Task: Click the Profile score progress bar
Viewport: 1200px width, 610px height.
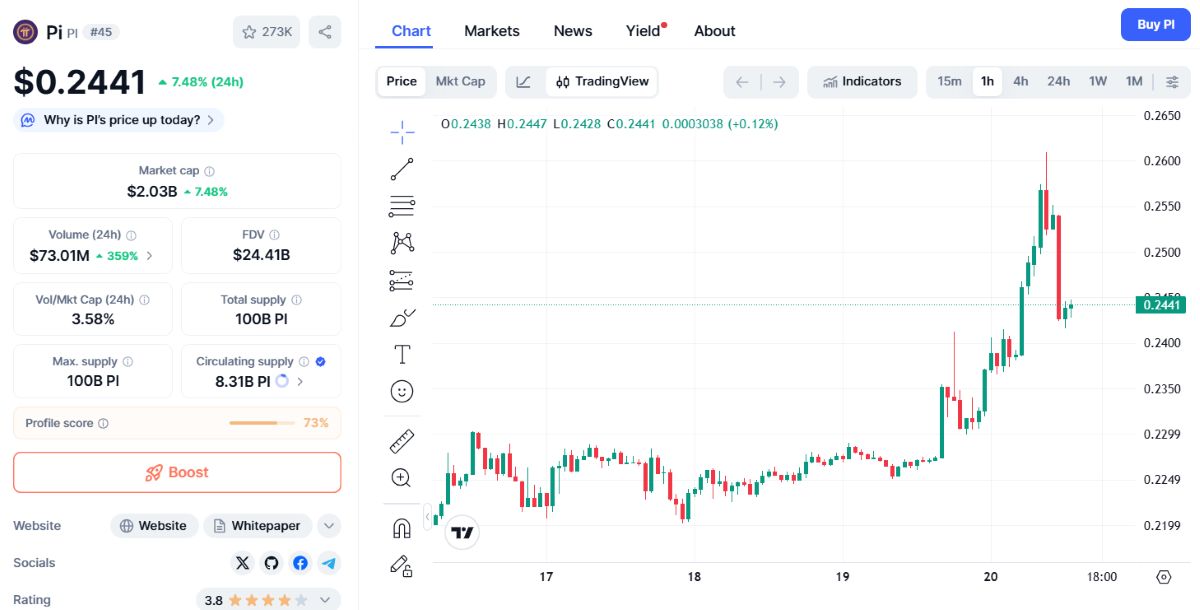Action: click(262, 423)
